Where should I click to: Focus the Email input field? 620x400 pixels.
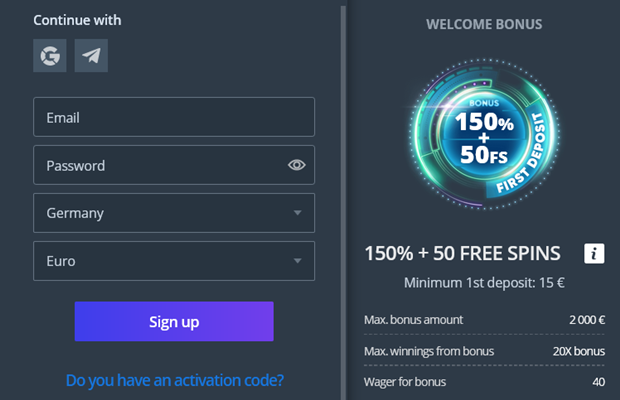click(174, 117)
